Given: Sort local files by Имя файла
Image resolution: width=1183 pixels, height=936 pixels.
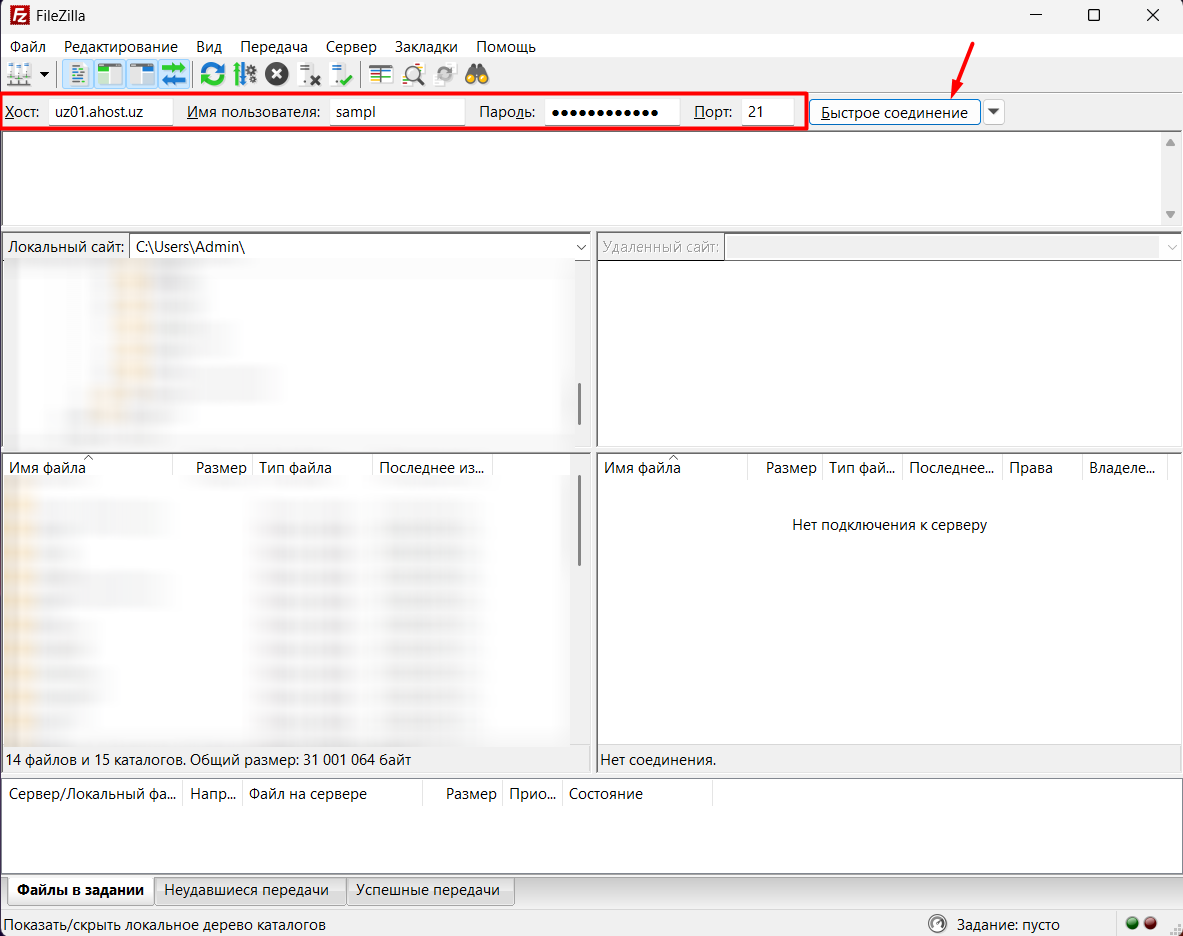Looking at the screenshot, I should point(88,468).
